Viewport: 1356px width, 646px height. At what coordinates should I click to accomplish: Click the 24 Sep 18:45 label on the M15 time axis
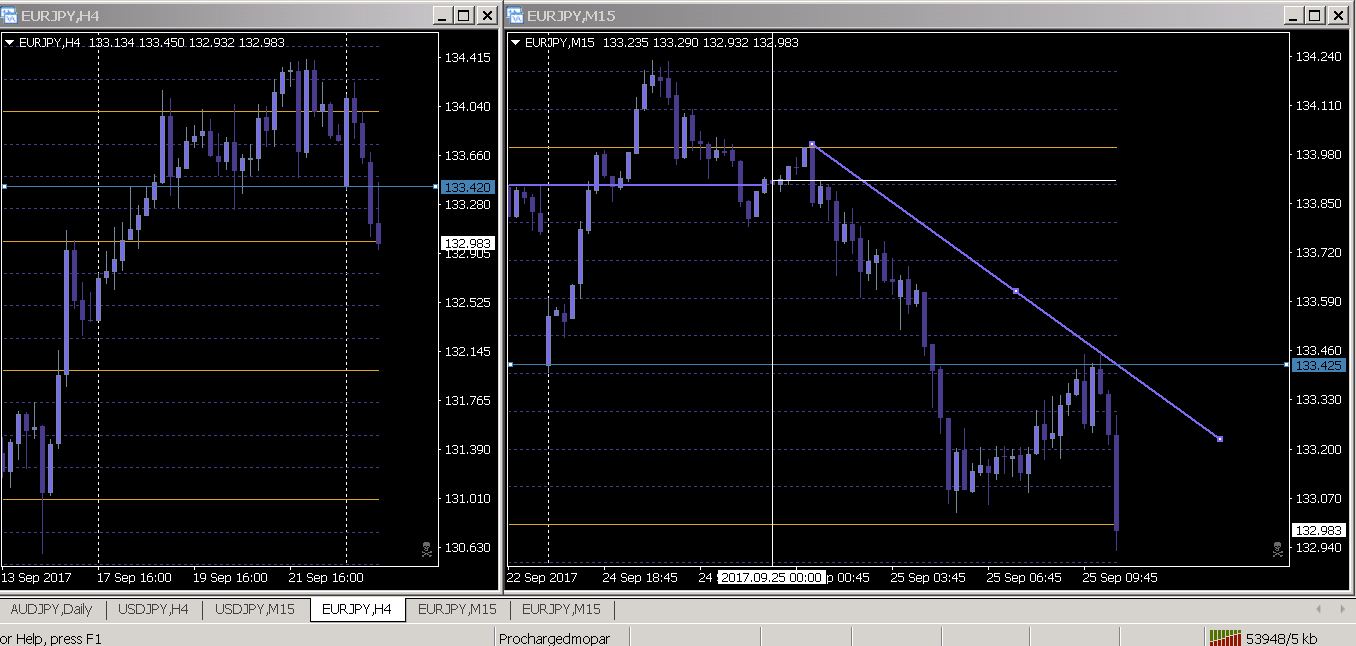[640, 577]
